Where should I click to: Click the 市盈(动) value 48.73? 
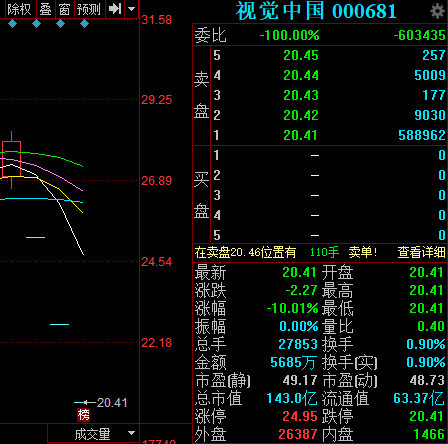[x=427, y=380]
